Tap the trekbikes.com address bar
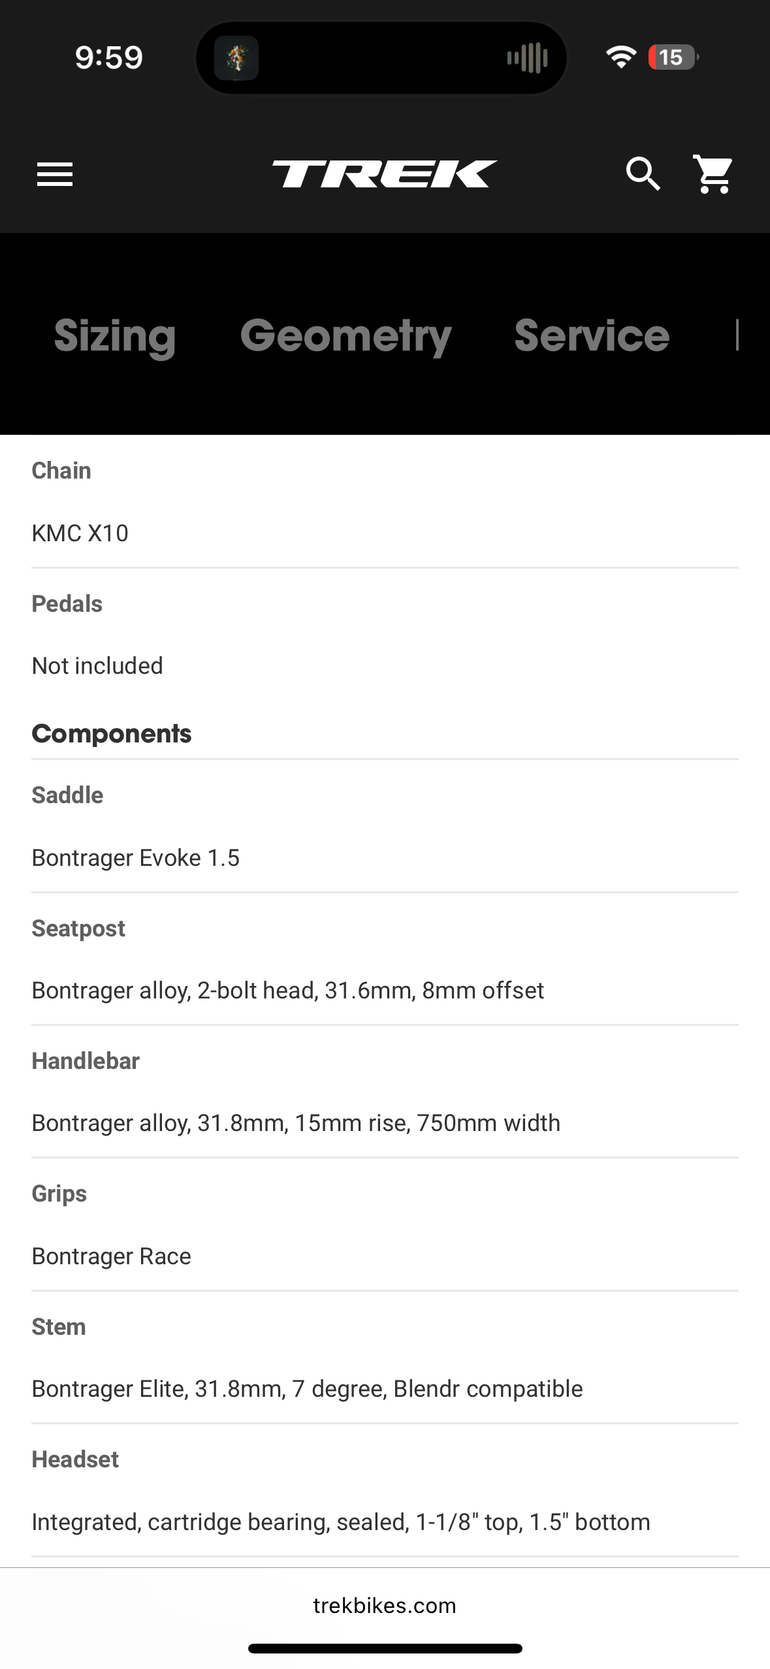The image size is (770, 1669). click(x=384, y=1605)
